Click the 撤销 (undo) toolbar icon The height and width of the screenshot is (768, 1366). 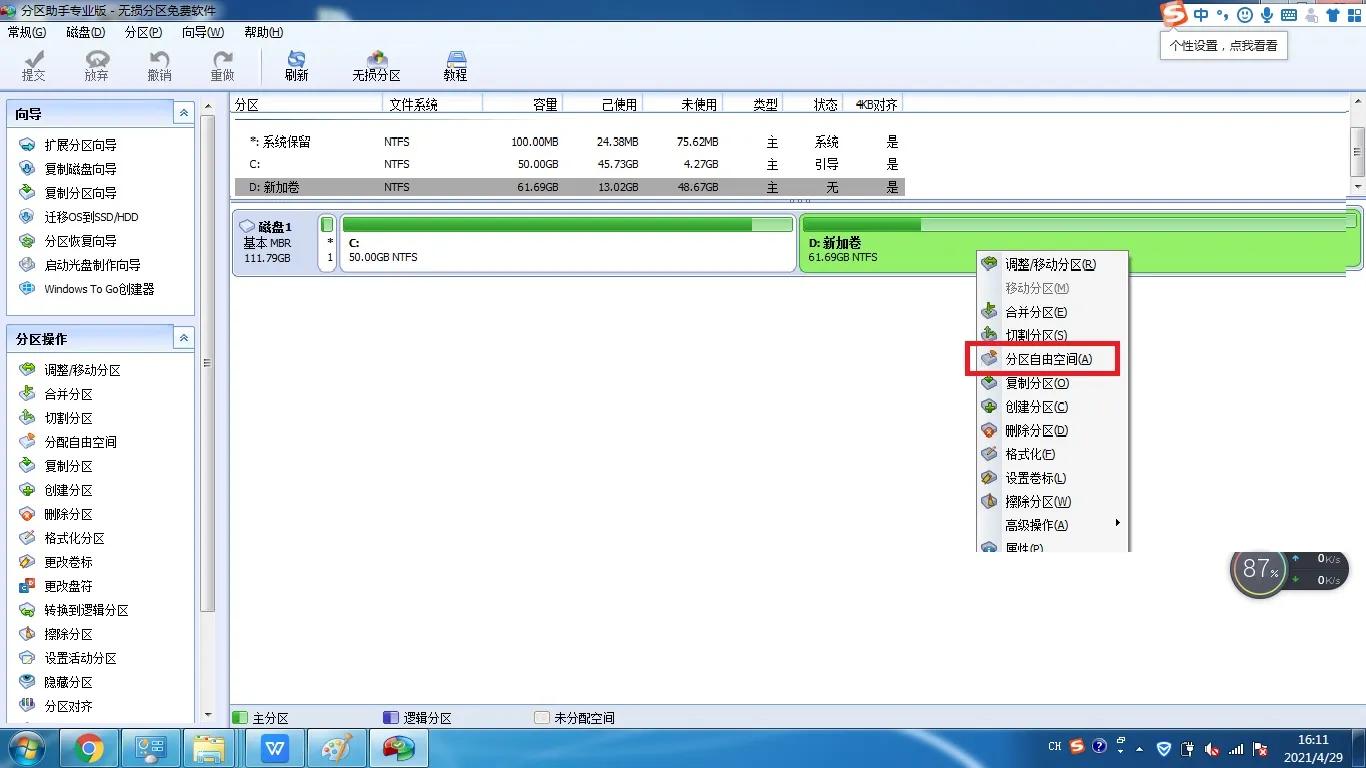point(159,66)
